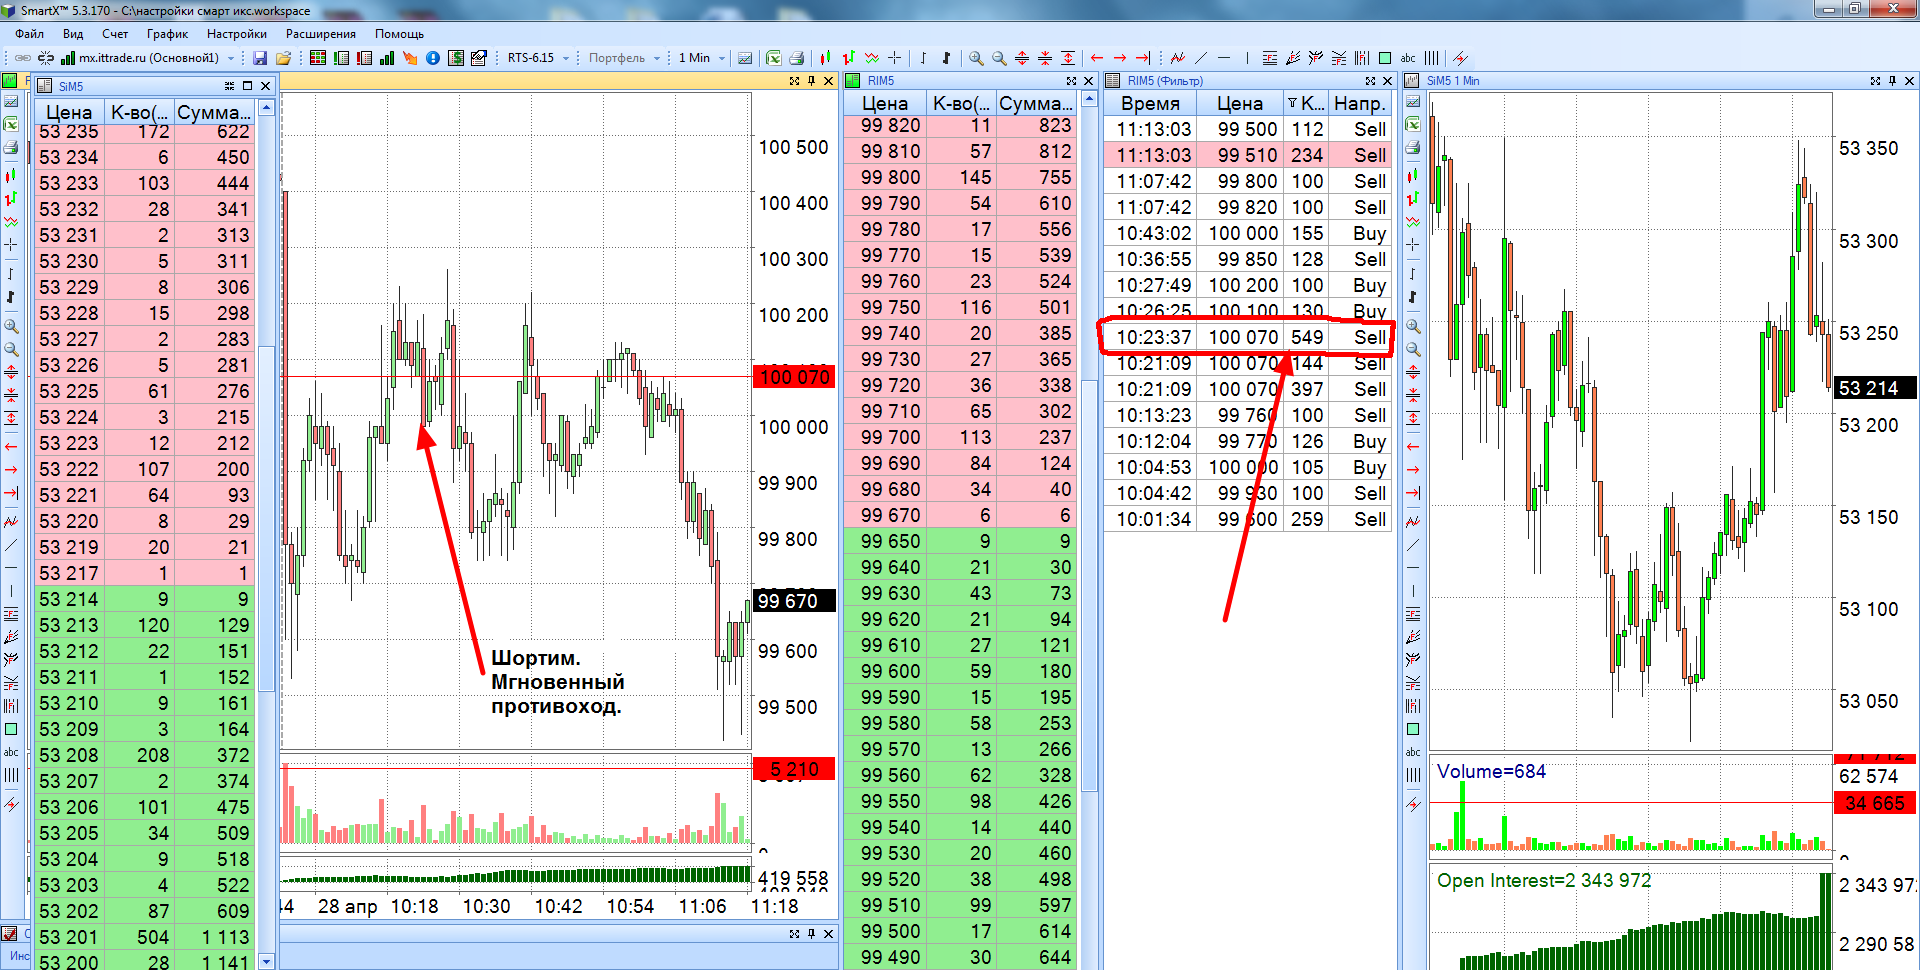Viewport: 1920px width, 970px height.
Task: Click the red right arrow in the top toolbar
Action: point(1120,58)
